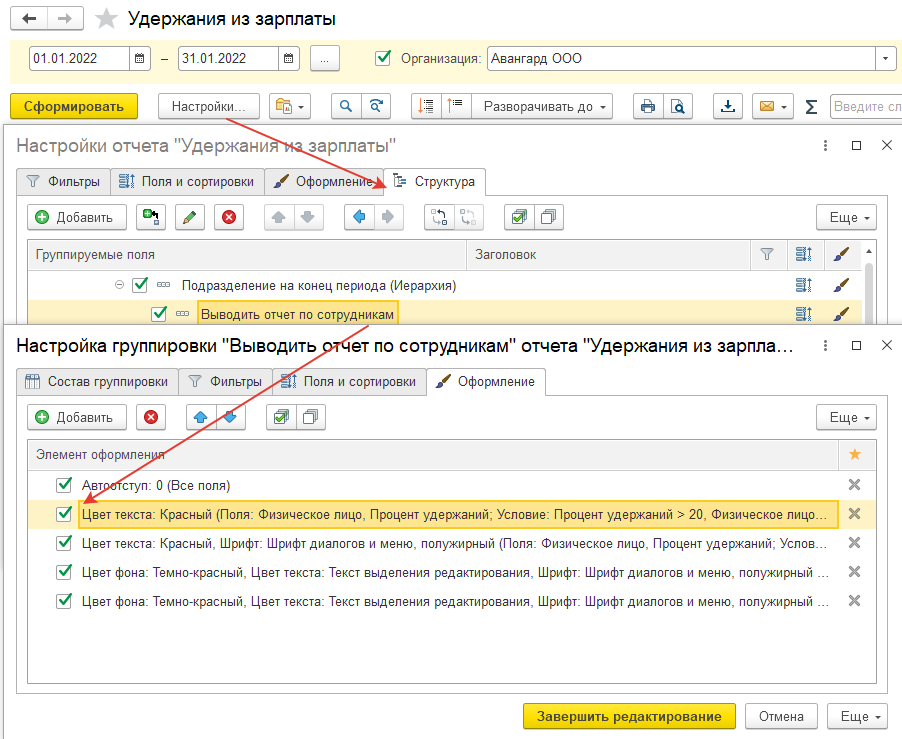Viewport: 902px width, 739px height.
Task: Click the print report icon
Action: pos(649,107)
